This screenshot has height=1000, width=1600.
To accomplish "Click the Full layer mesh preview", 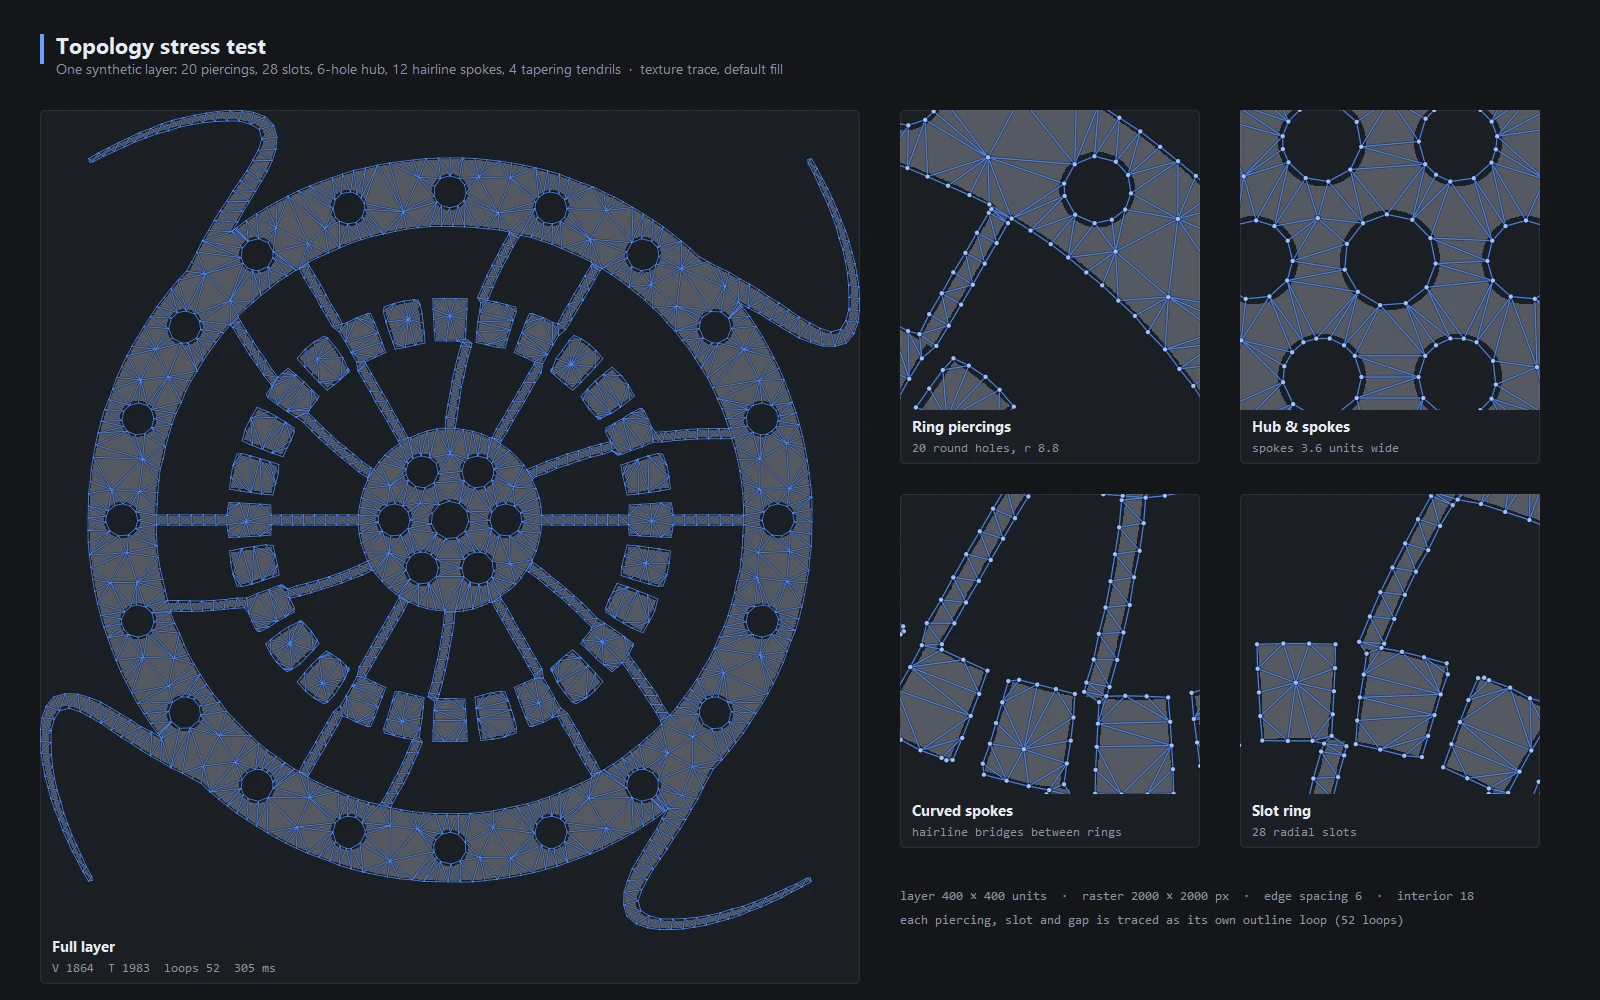I will tap(450, 520).
